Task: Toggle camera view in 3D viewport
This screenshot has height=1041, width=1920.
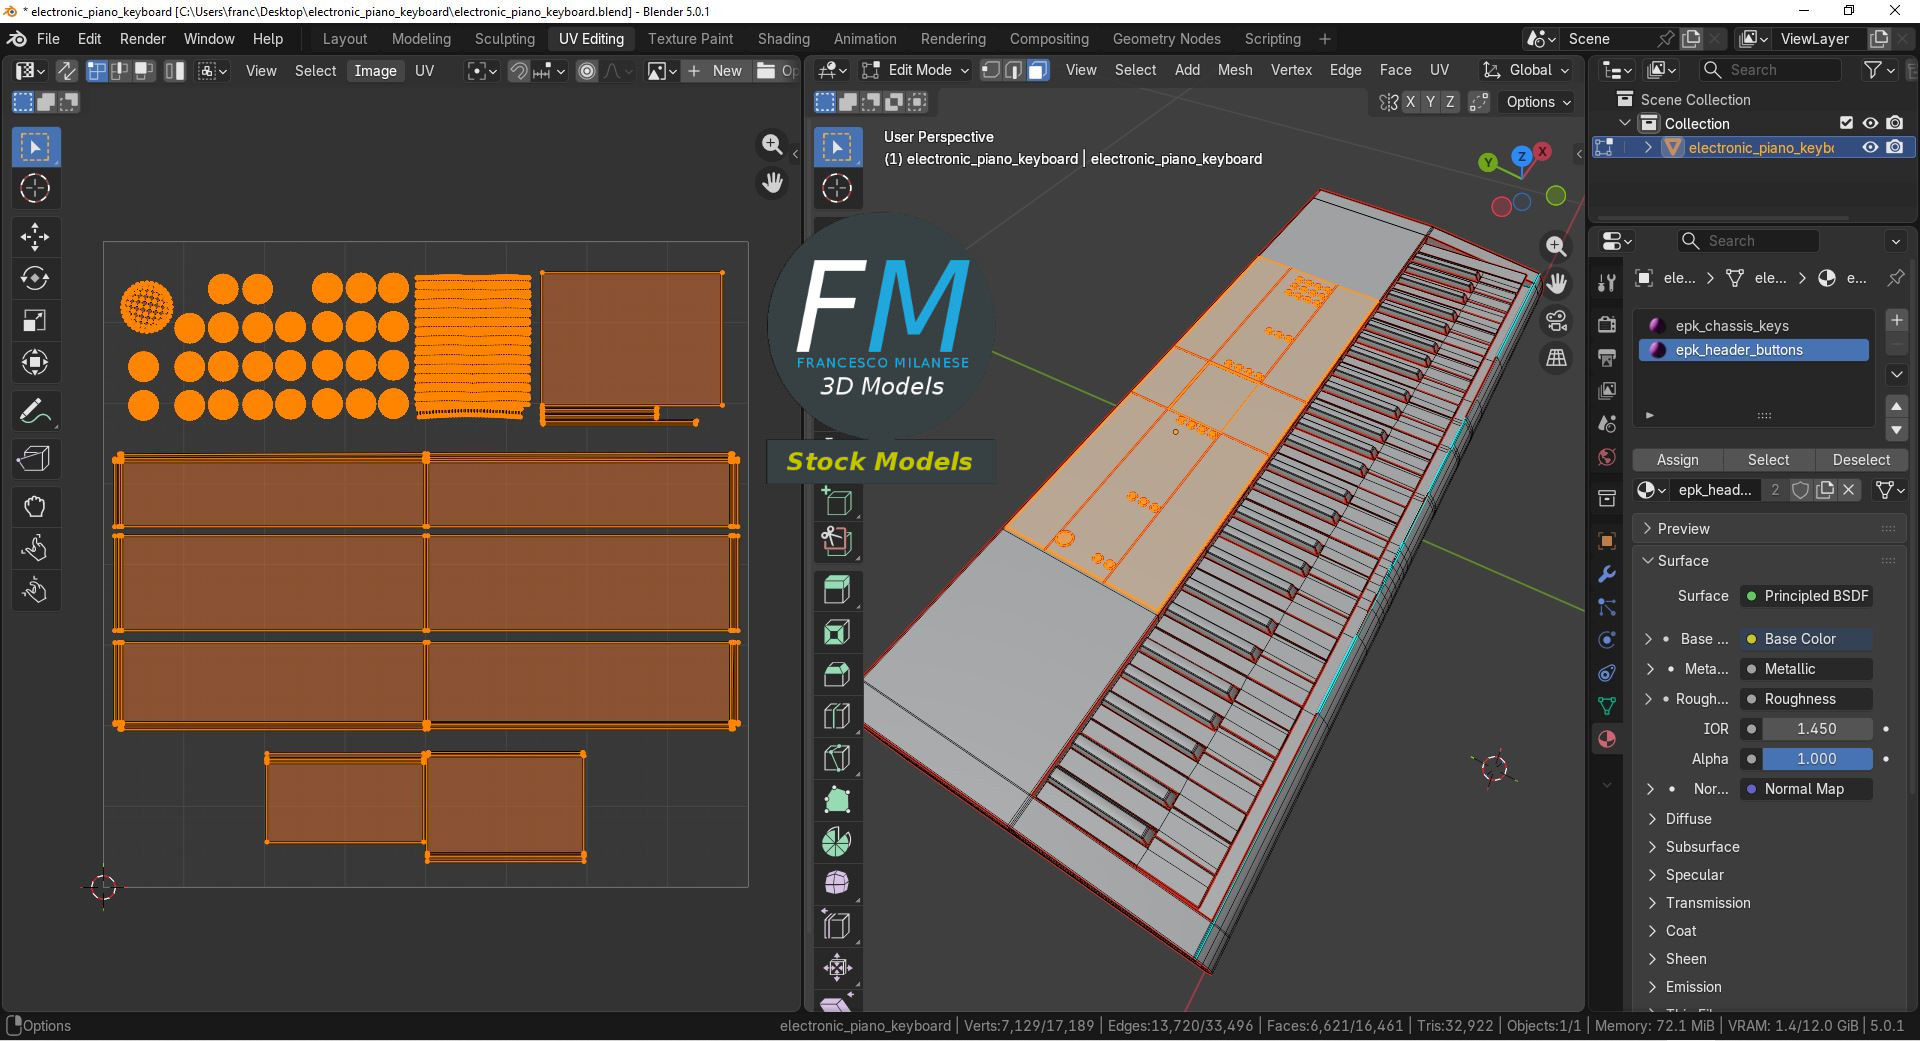Action: [x=1556, y=321]
